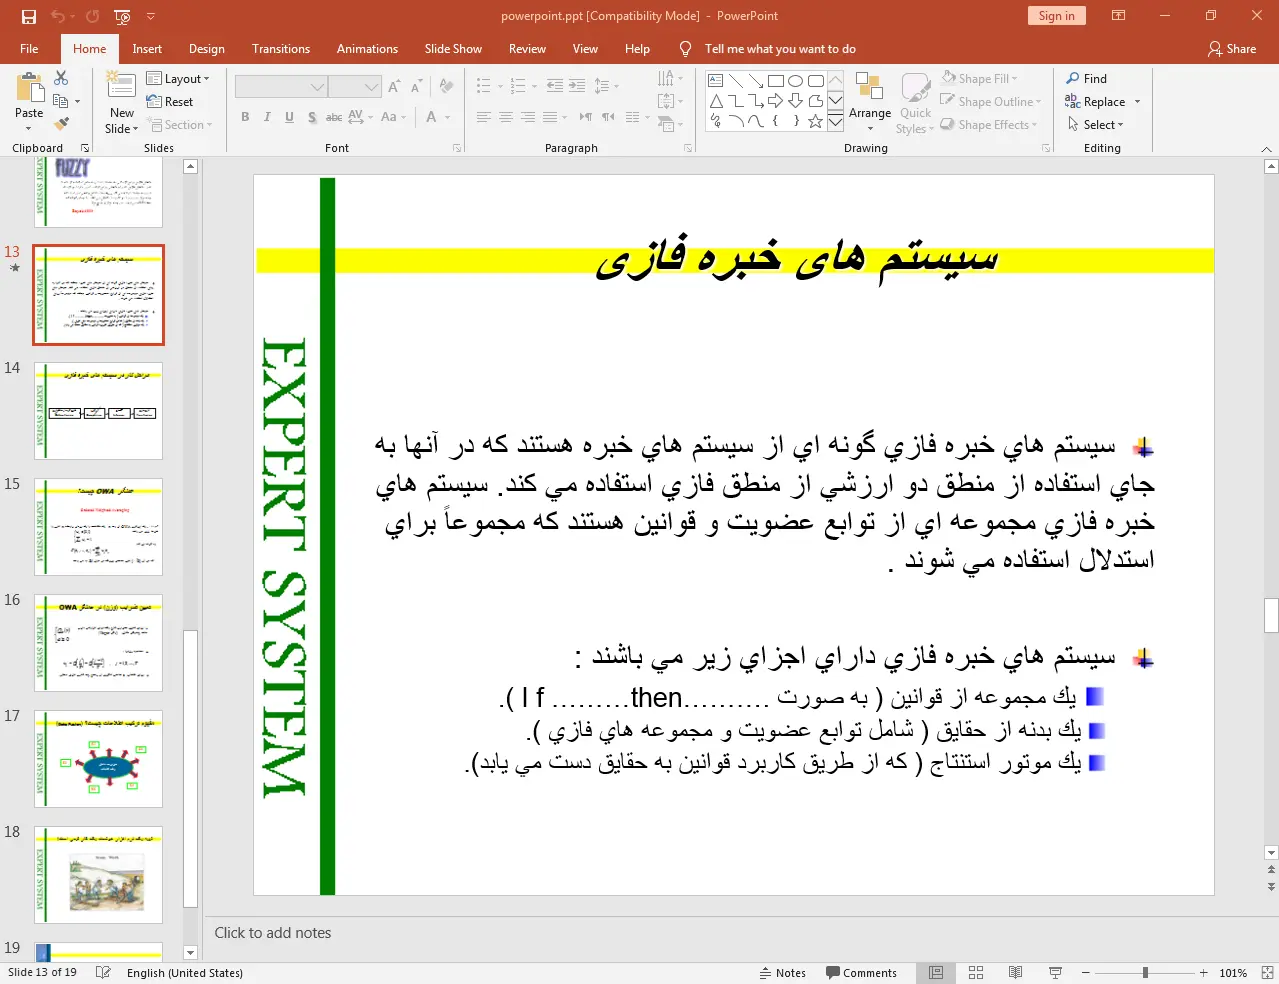Click the Zoom In plus button
Image resolution: width=1279 pixels, height=984 pixels.
pos(1203,973)
